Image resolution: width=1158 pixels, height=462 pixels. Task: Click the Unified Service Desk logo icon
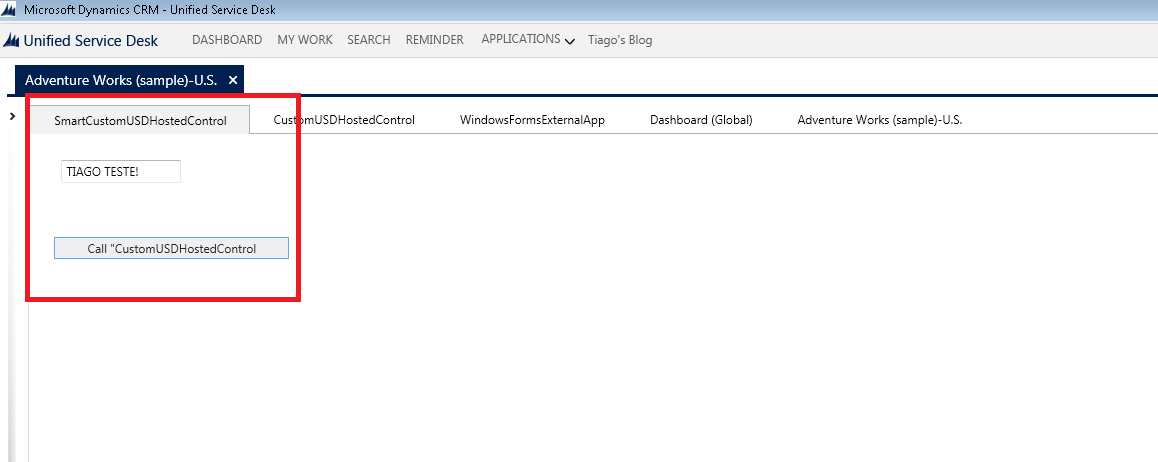12,41
